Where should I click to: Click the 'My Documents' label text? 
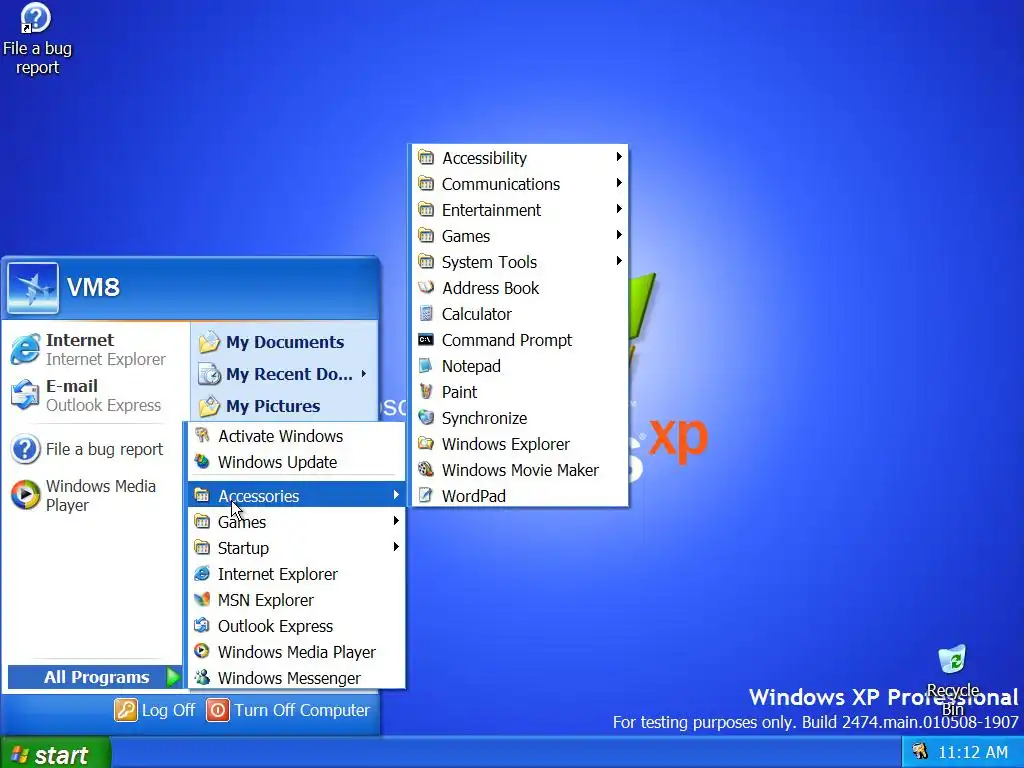[285, 342]
